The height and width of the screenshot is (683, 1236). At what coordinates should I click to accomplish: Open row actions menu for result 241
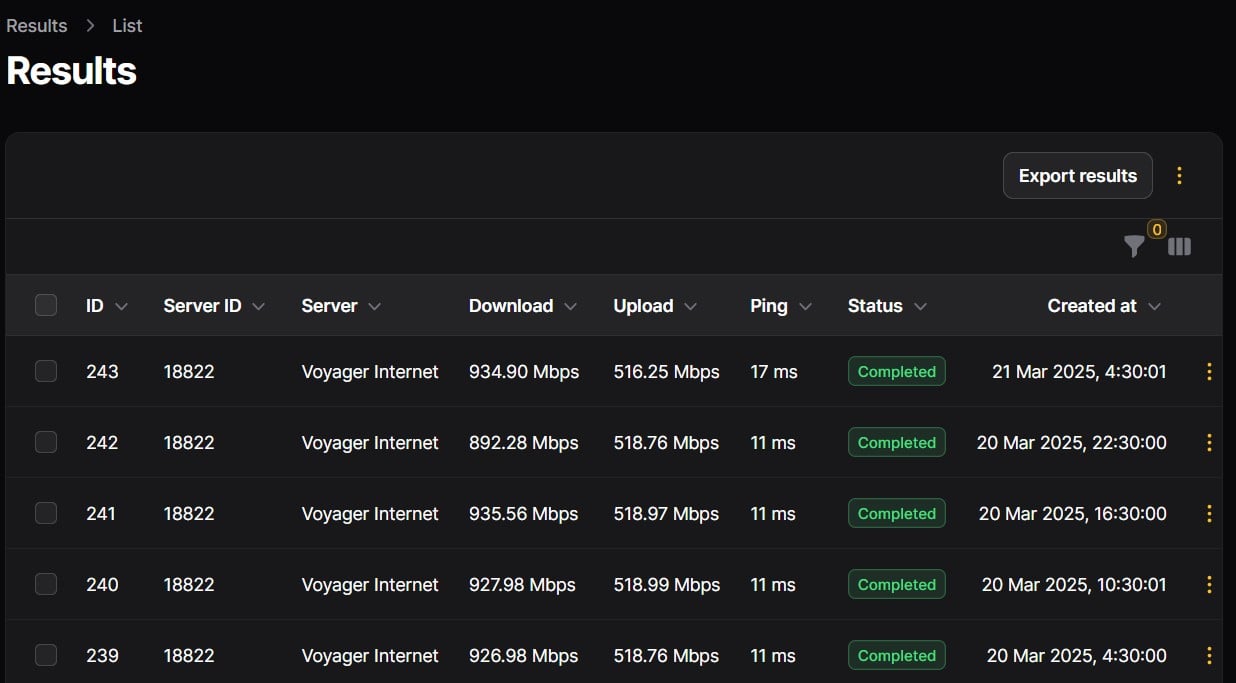(x=1209, y=514)
